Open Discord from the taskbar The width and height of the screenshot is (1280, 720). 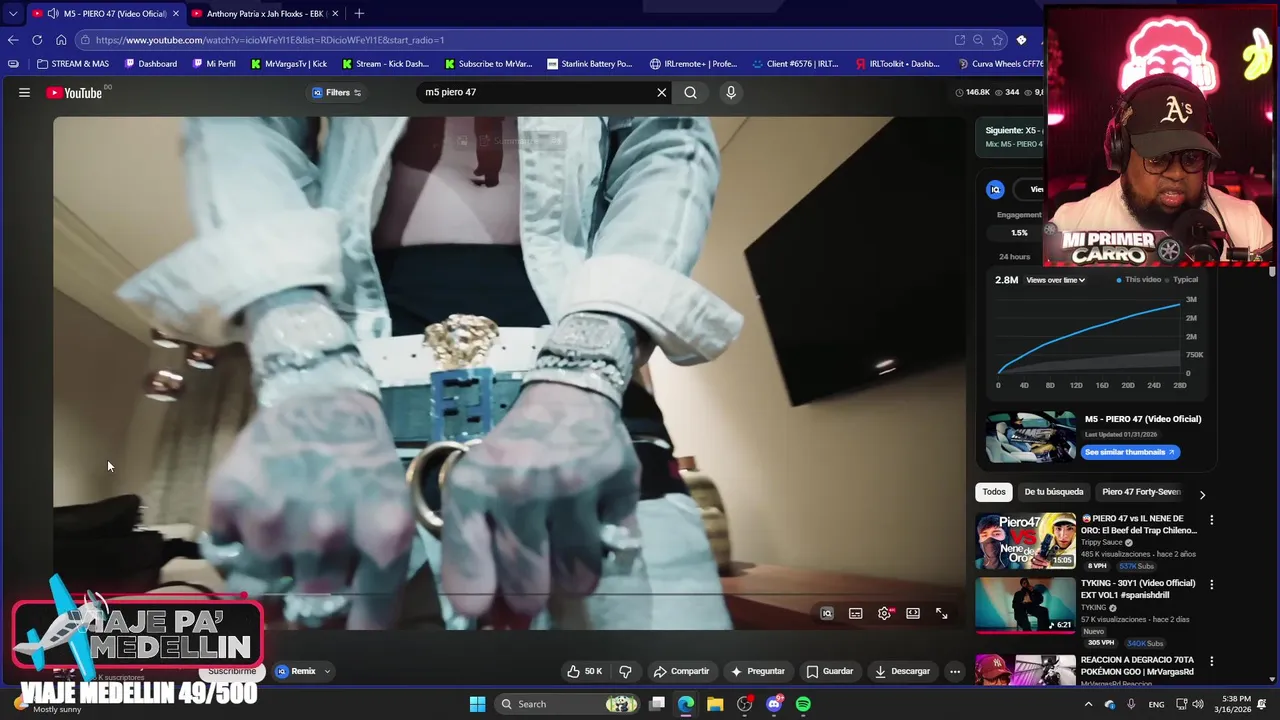click(774, 704)
